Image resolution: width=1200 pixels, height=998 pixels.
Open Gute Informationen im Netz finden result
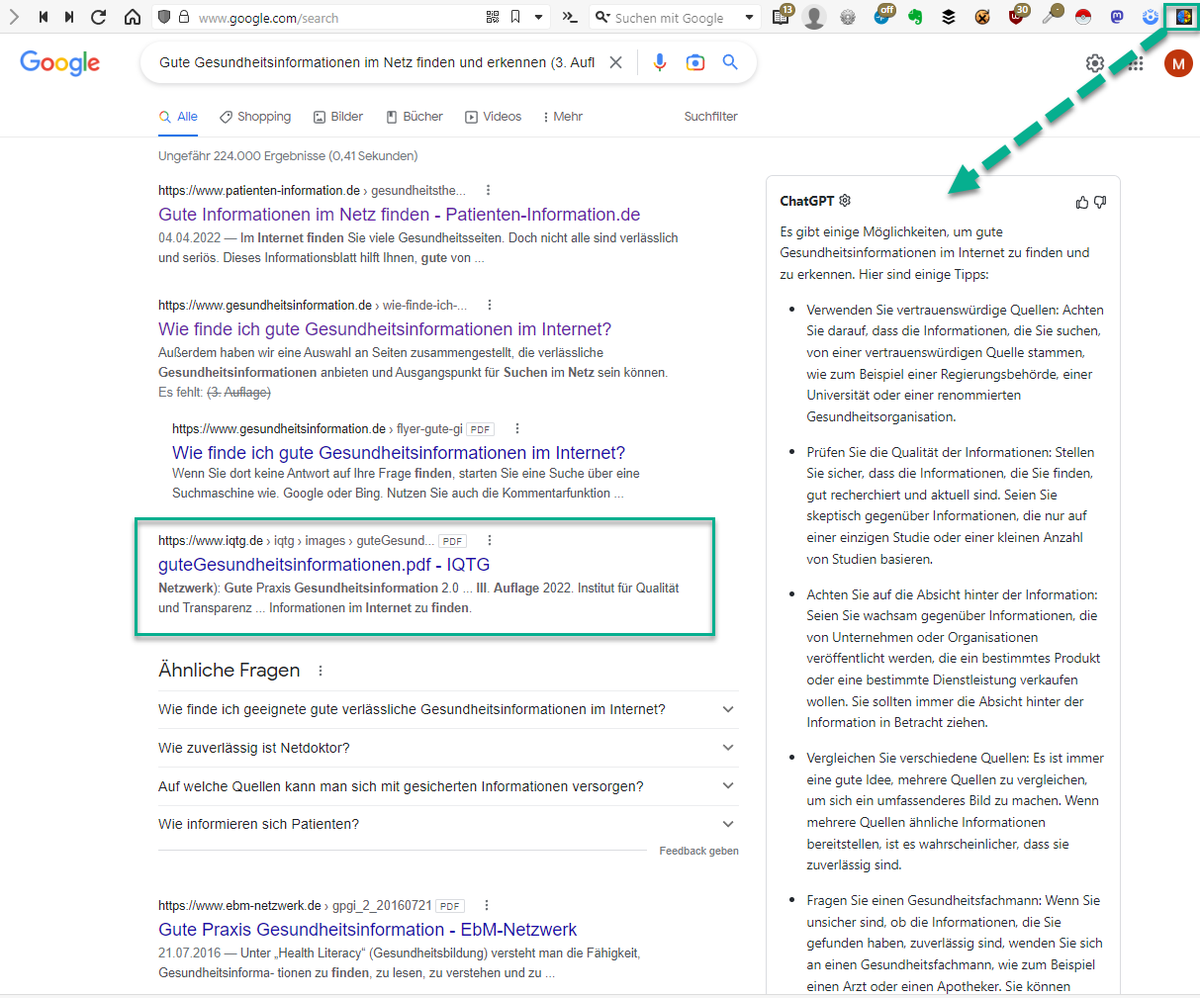point(399,215)
